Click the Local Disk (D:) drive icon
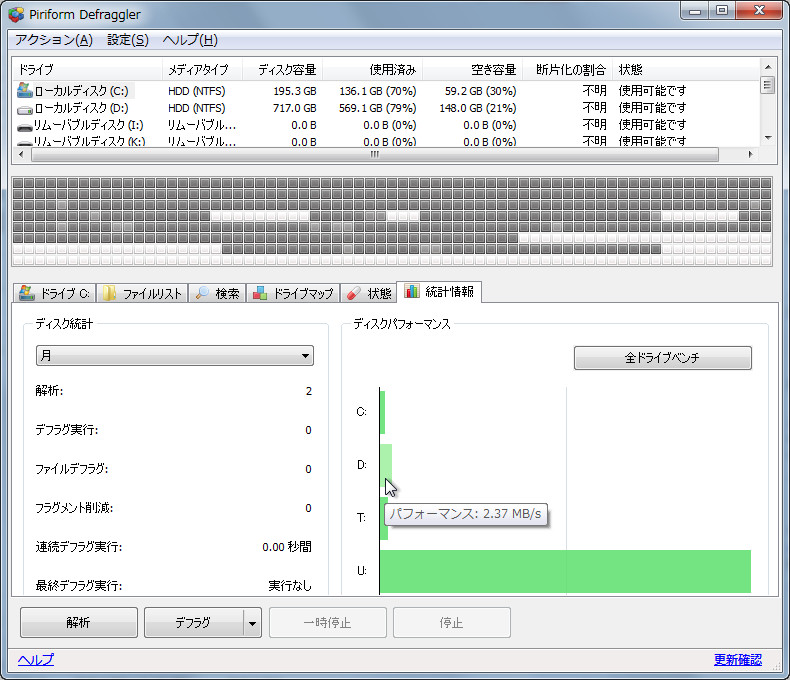Image resolution: width=790 pixels, height=680 pixels. (x=25, y=109)
